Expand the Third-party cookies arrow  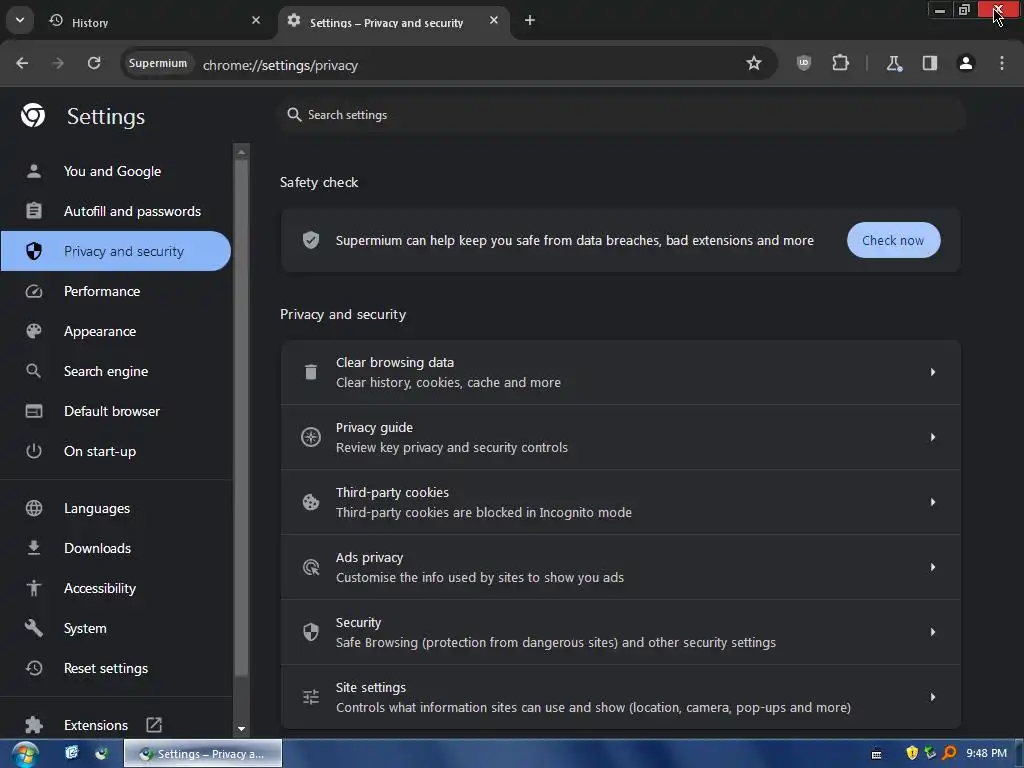933,502
